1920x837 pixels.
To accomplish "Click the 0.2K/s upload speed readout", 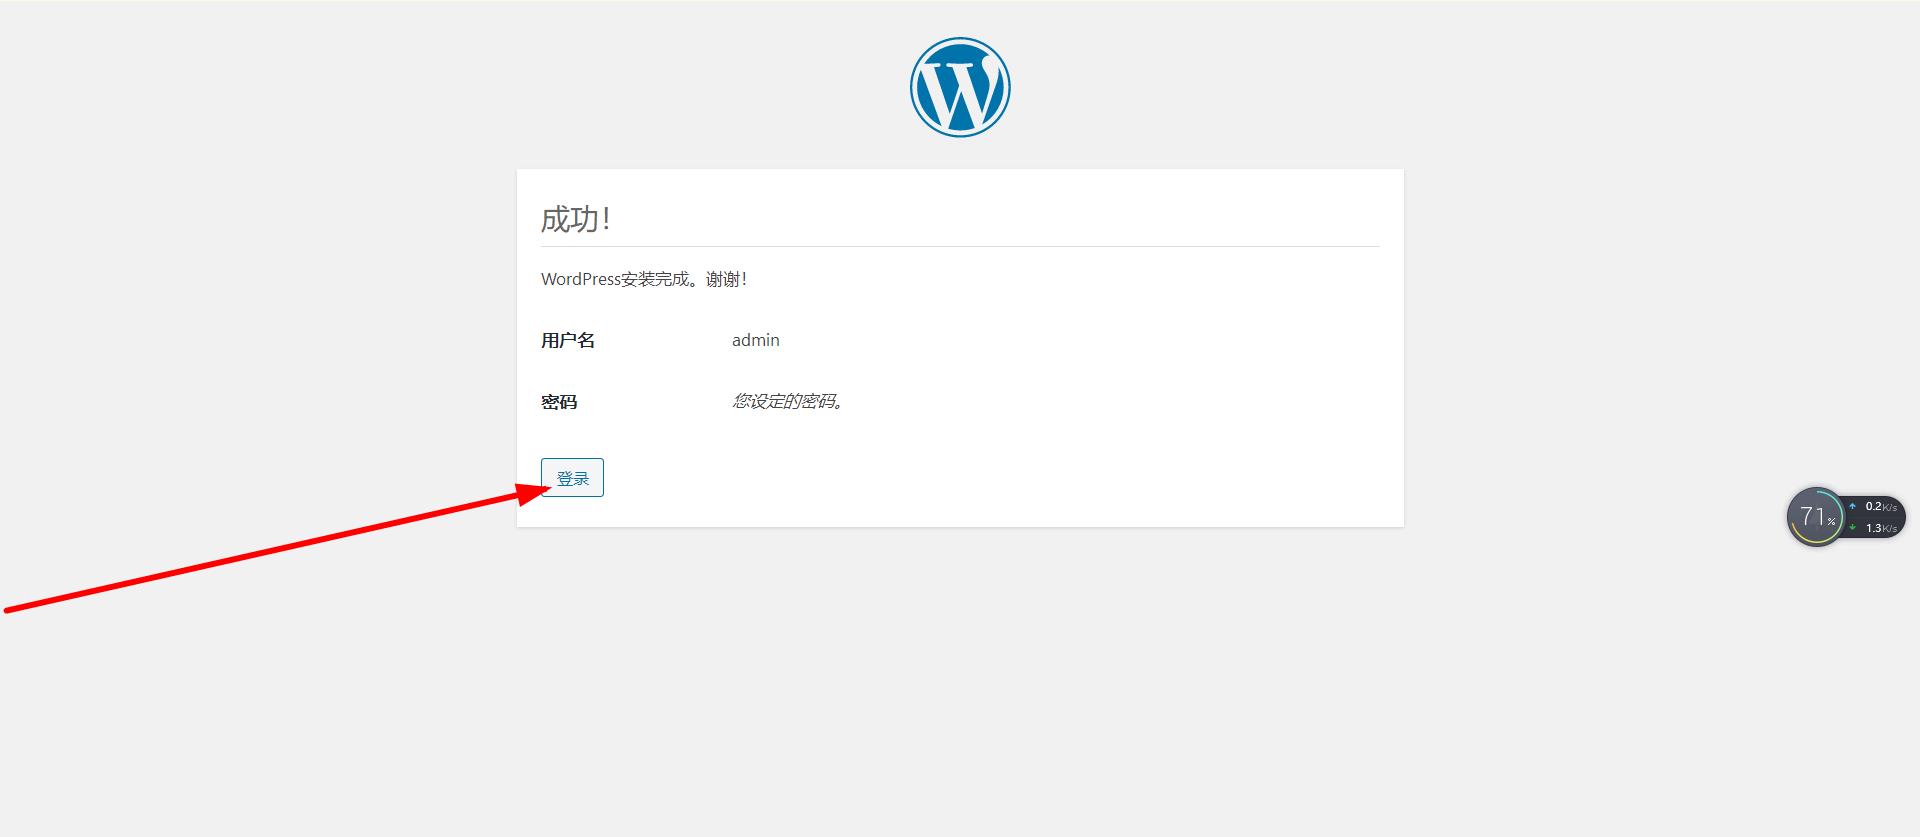I will 1880,507.
